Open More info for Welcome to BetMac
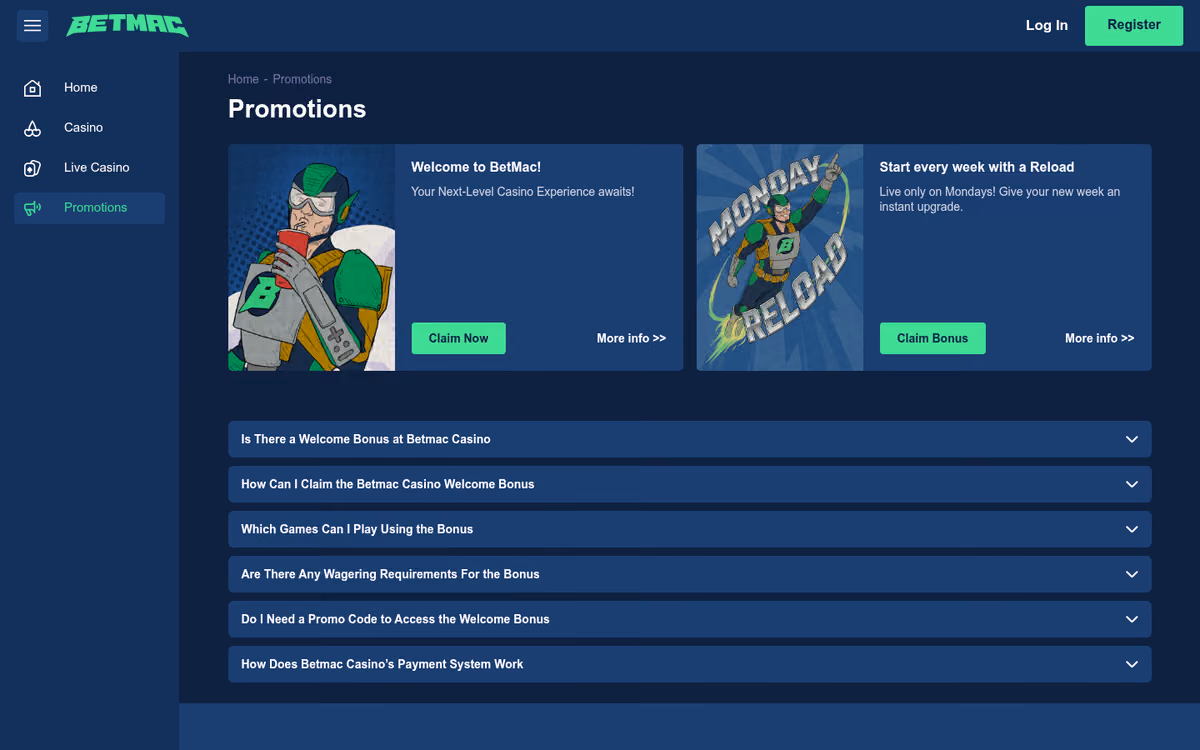Screen dimensions: 1200x750 [631, 338]
